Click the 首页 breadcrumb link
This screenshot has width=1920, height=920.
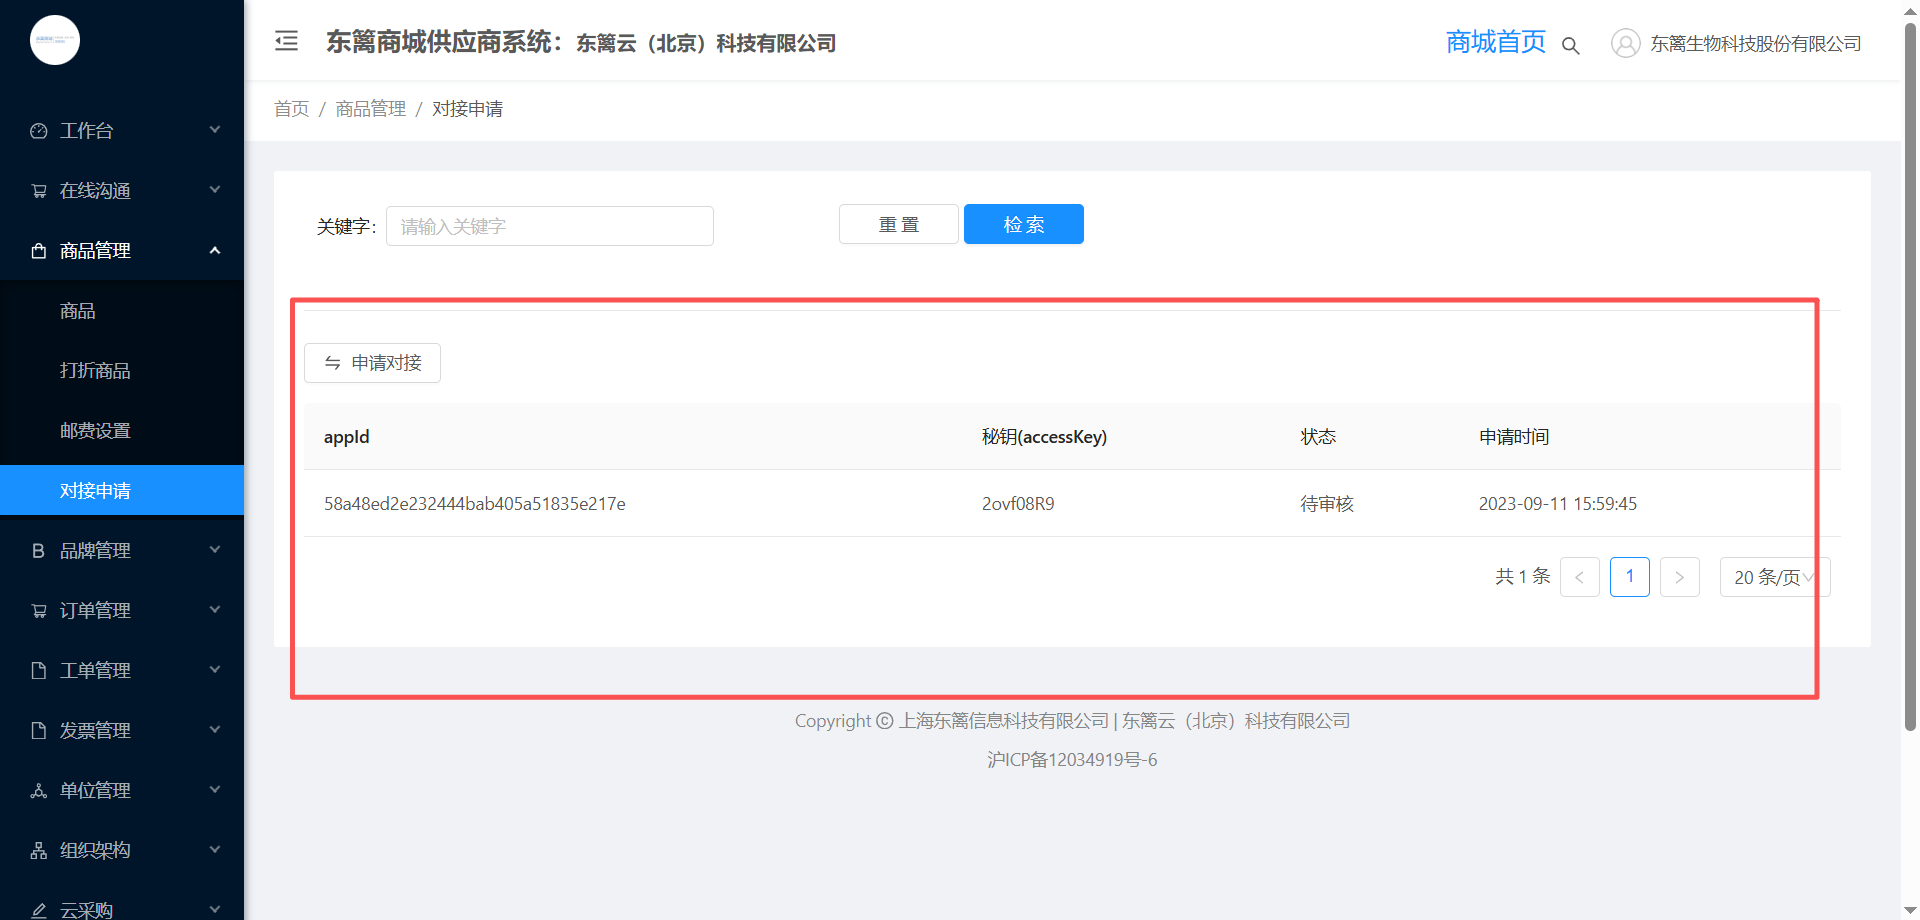coord(292,108)
